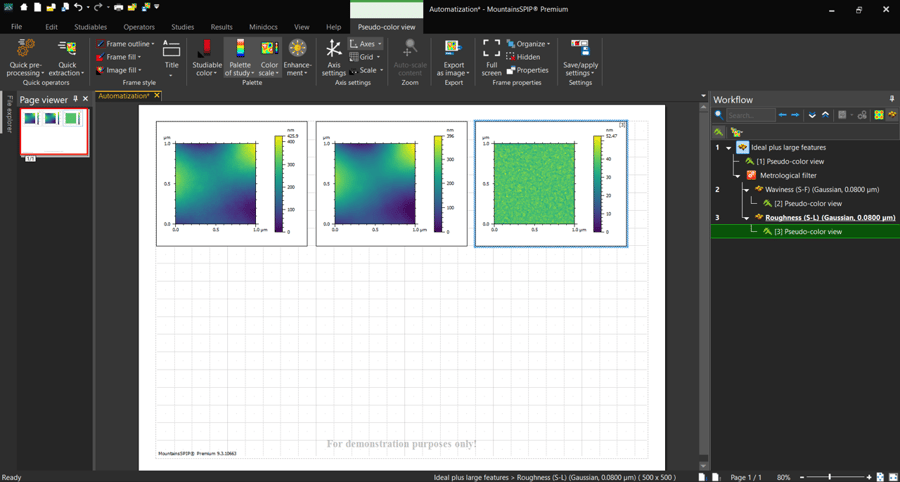Open the Operators ribbon tab
The width and height of the screenshot is (900, 482).
pyautogui.click(x=139, y=27)
